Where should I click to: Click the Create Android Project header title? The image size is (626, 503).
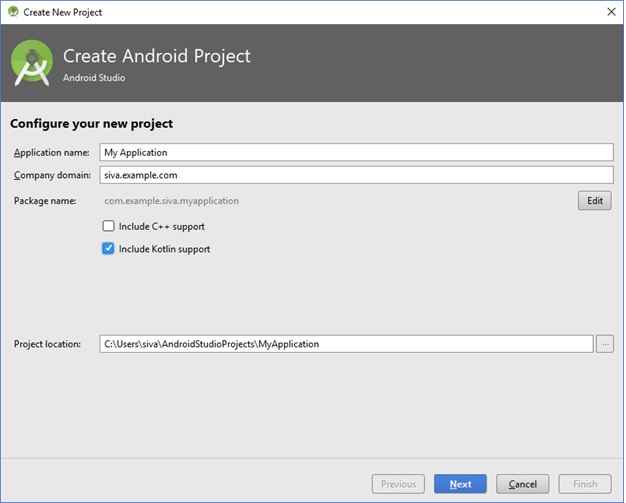[157, 56]
